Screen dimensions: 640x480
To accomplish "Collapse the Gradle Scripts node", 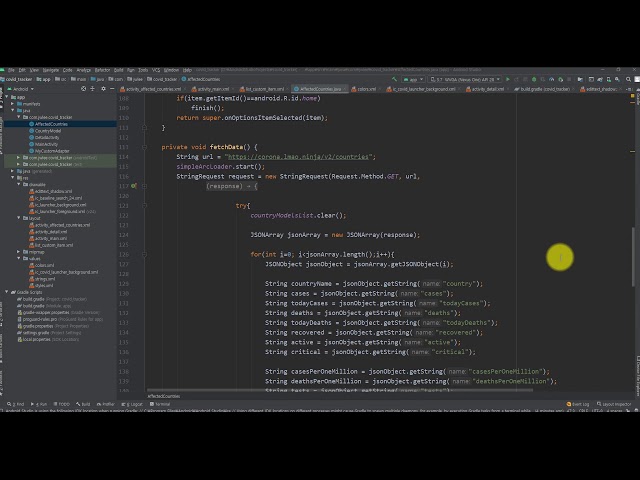I will click(7, 292).
